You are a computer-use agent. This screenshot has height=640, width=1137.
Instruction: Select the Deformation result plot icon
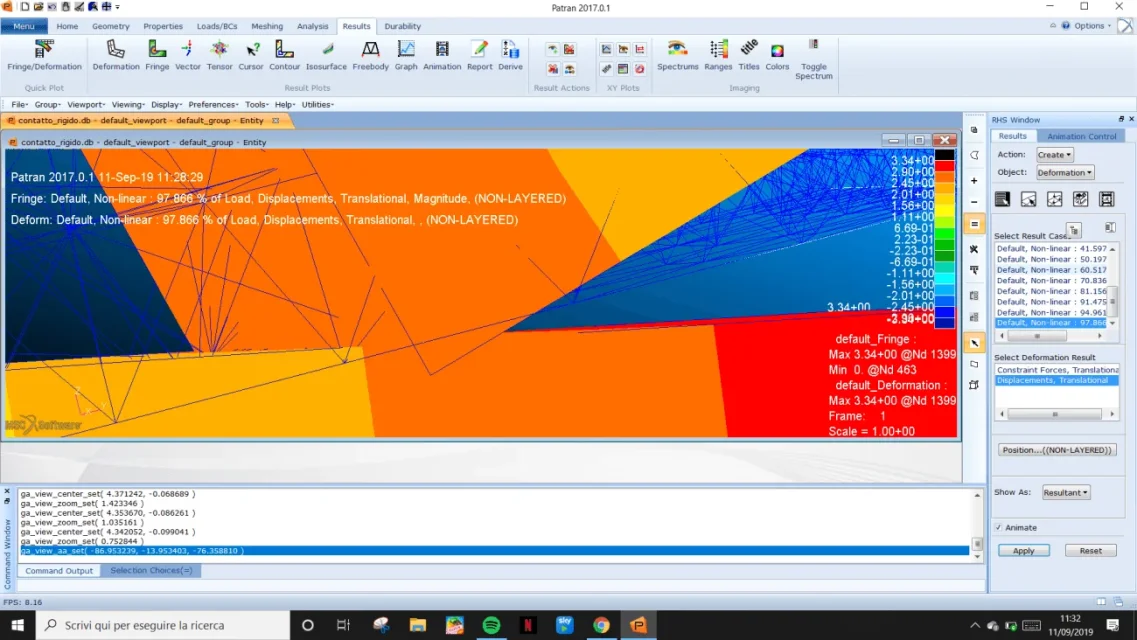pyautogui.click(x=115, y=56)
